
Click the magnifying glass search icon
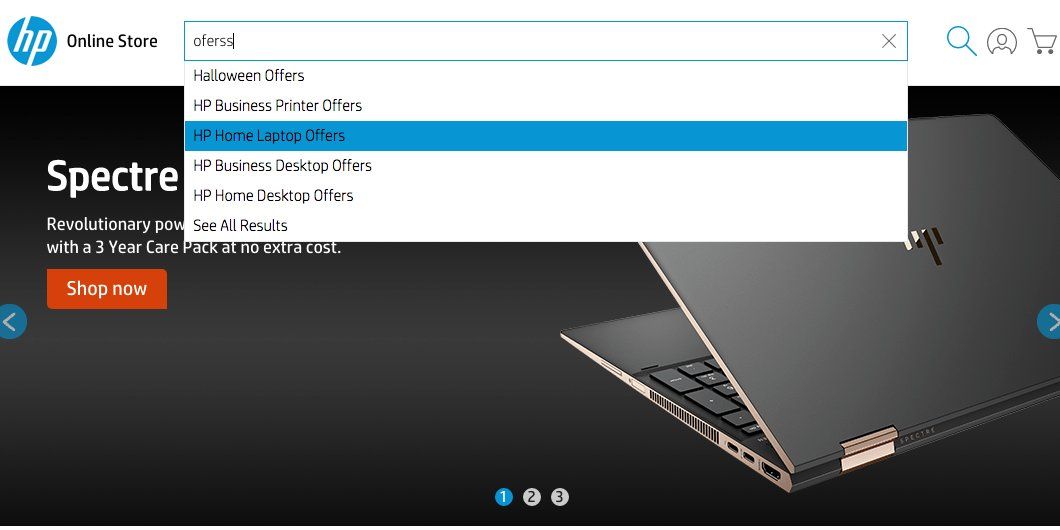coord(961,41)
